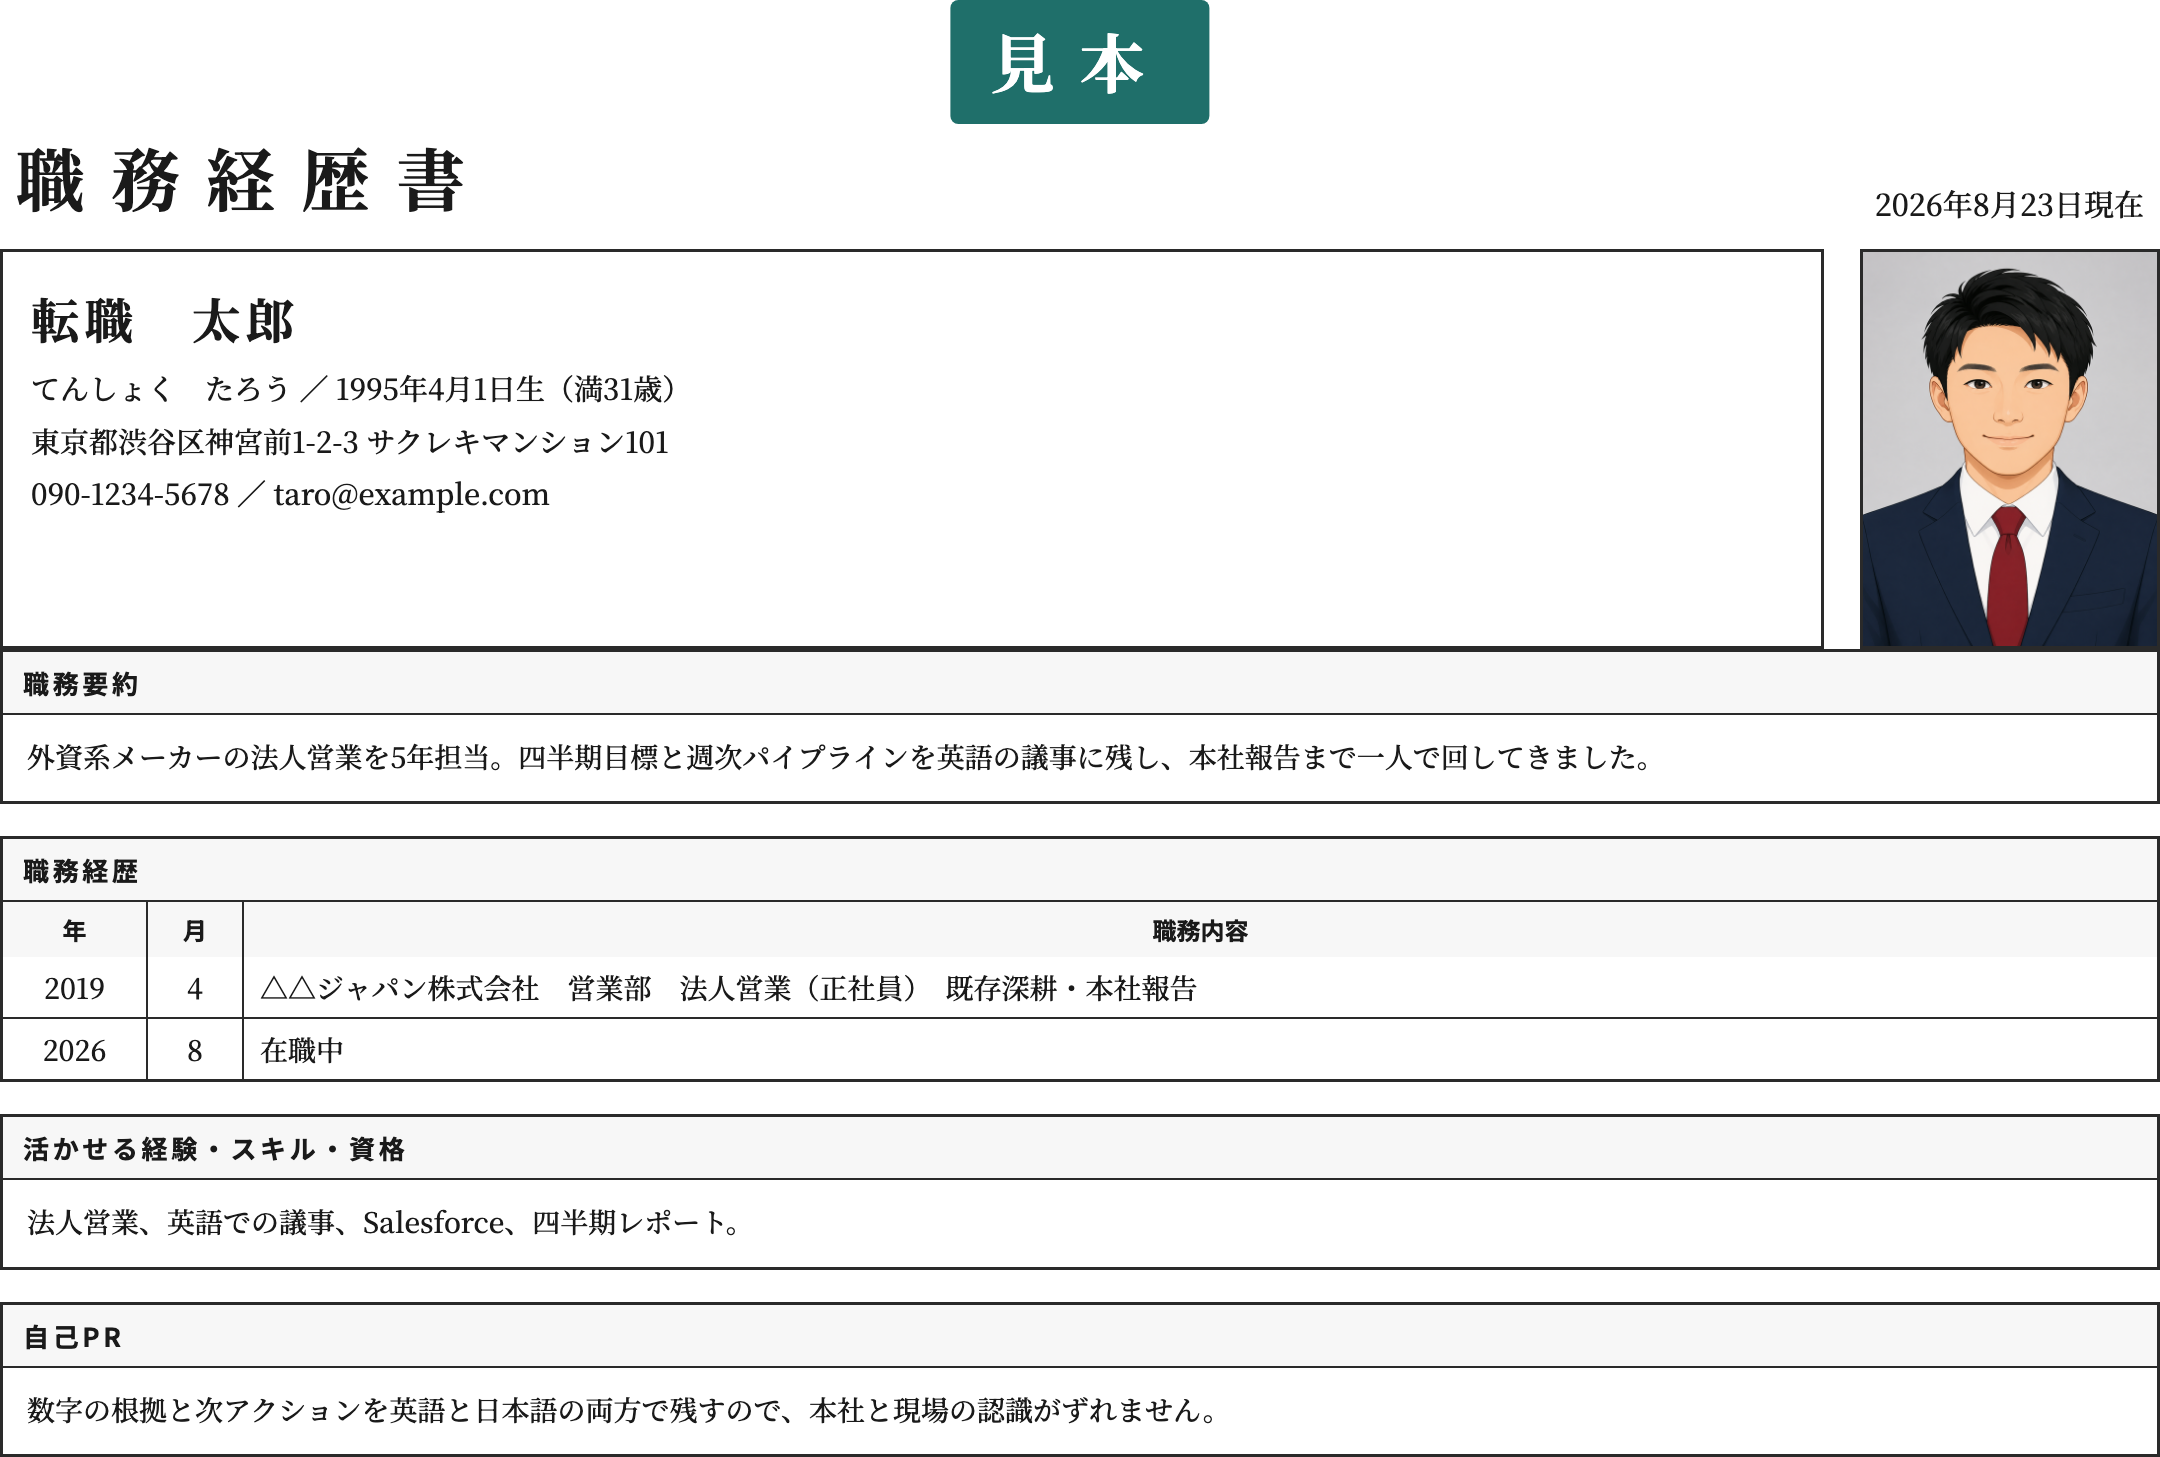Click the 職務経歴 section header
2160x1457 pixels.
pos(1080,871)
